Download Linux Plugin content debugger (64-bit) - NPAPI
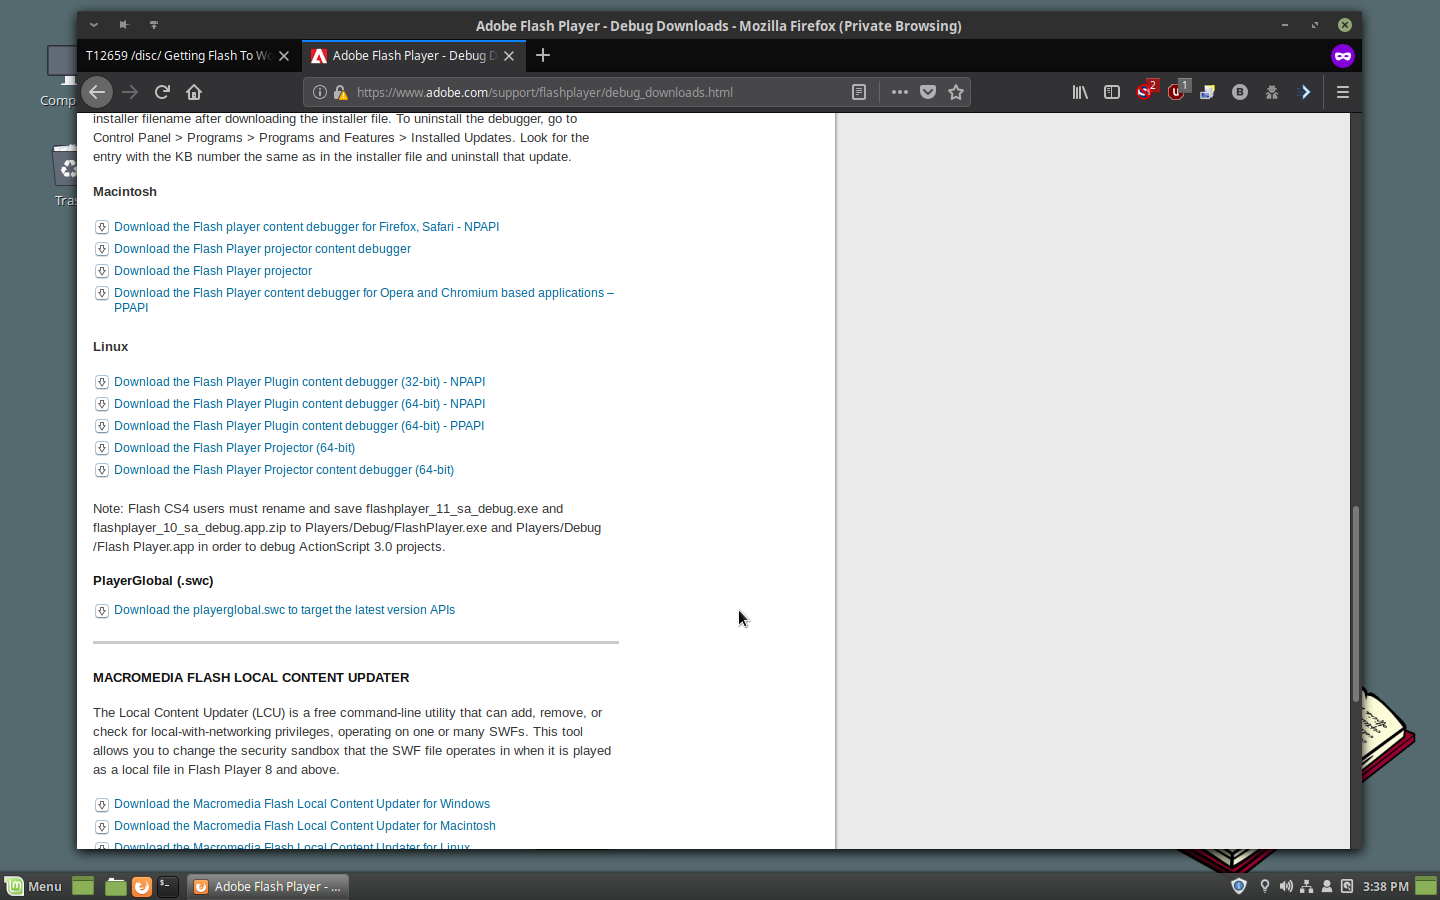Screen dimensions: 1440x900 point(299,404)
